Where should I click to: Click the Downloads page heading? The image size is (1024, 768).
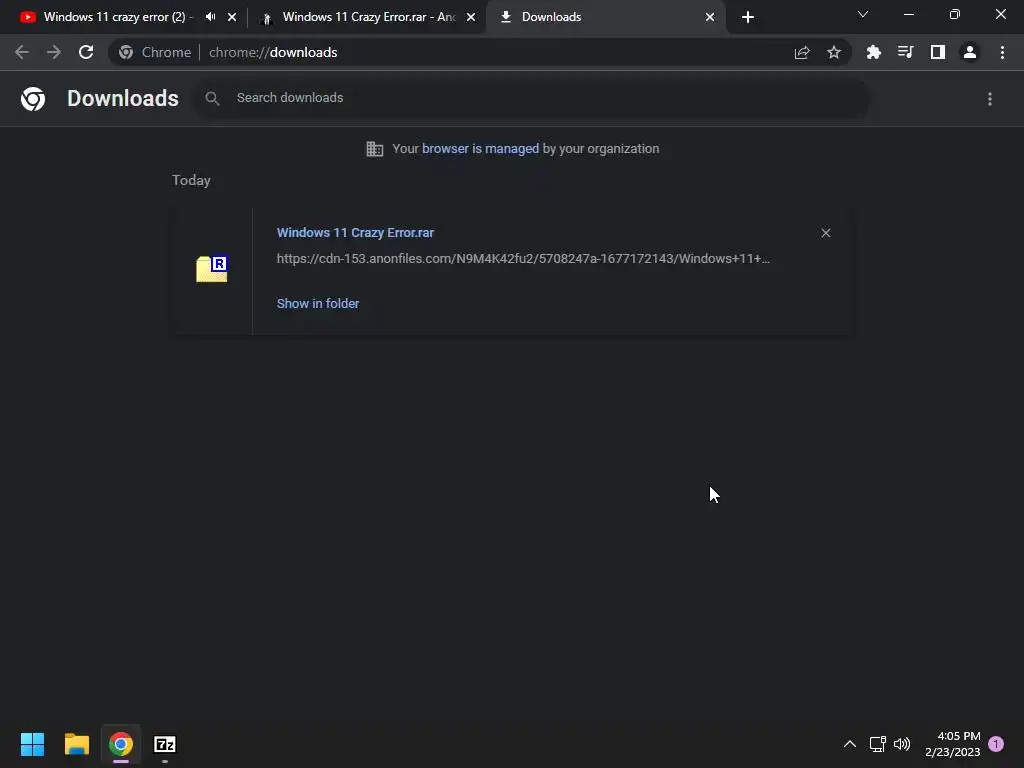tap(123, 99)
